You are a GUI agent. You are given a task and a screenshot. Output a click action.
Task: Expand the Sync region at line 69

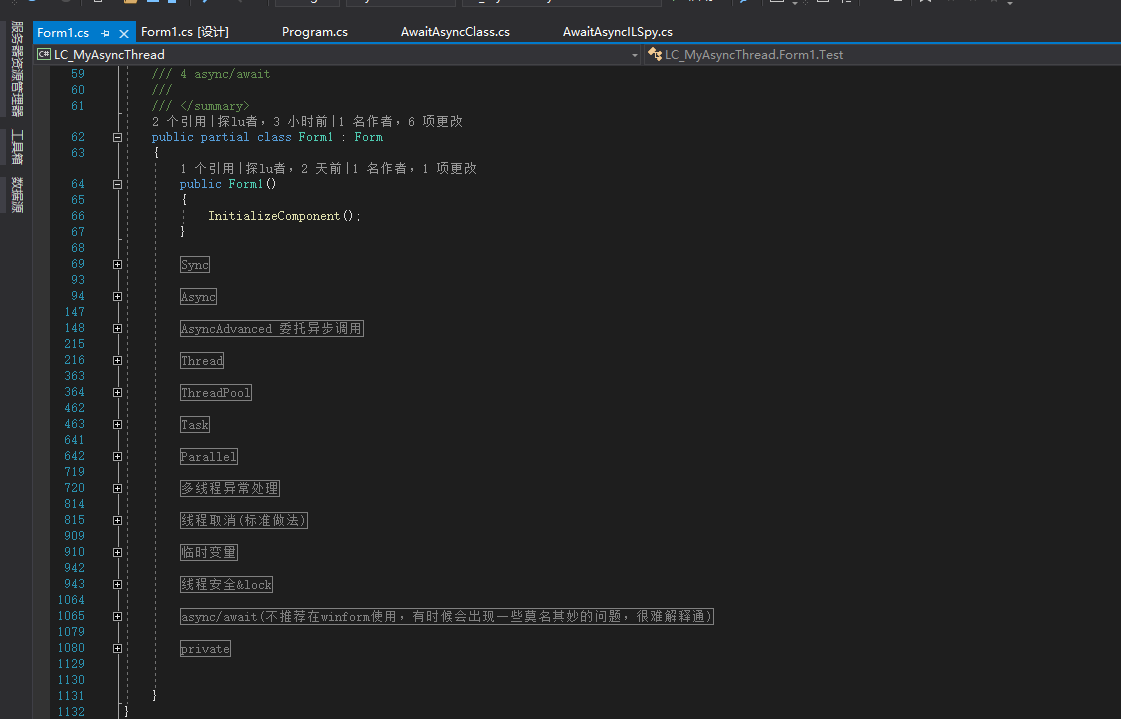pos(117,264)
